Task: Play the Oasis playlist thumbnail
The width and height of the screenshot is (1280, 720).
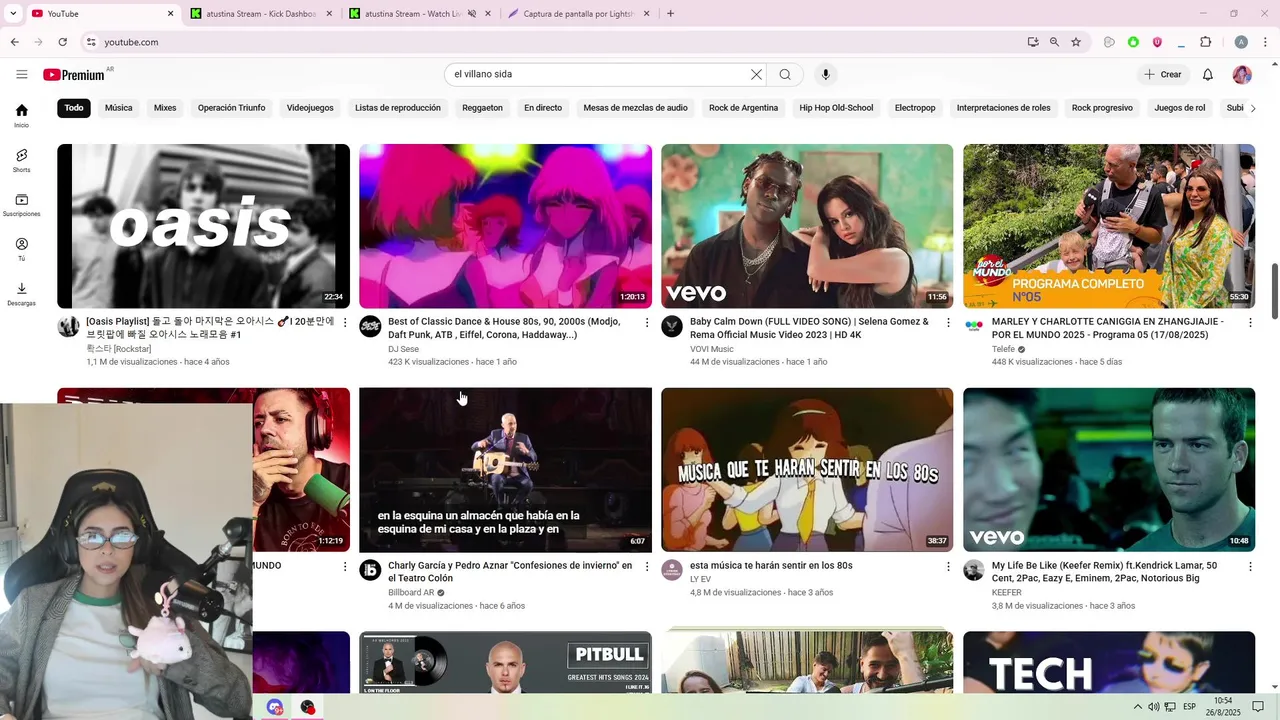Action: pyautogui.click(x=203, y=226)
